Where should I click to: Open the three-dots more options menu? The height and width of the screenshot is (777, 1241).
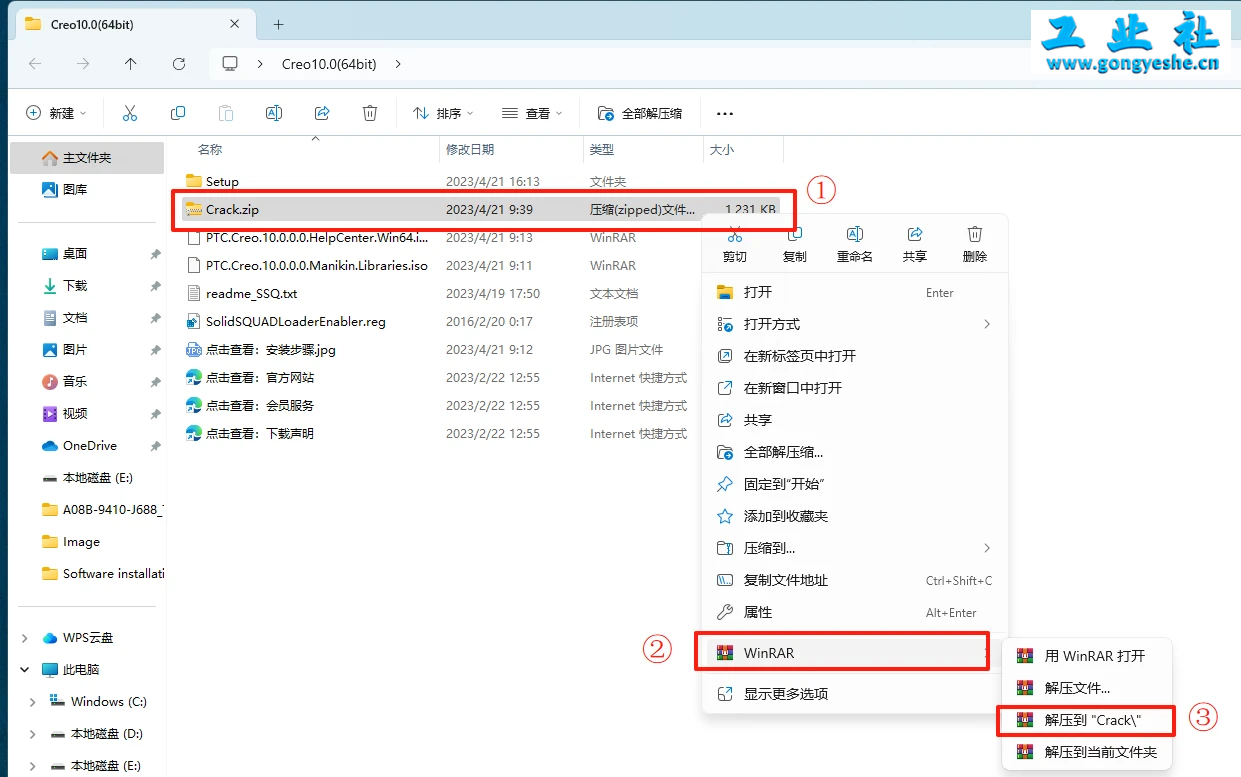tap(725, 113)
